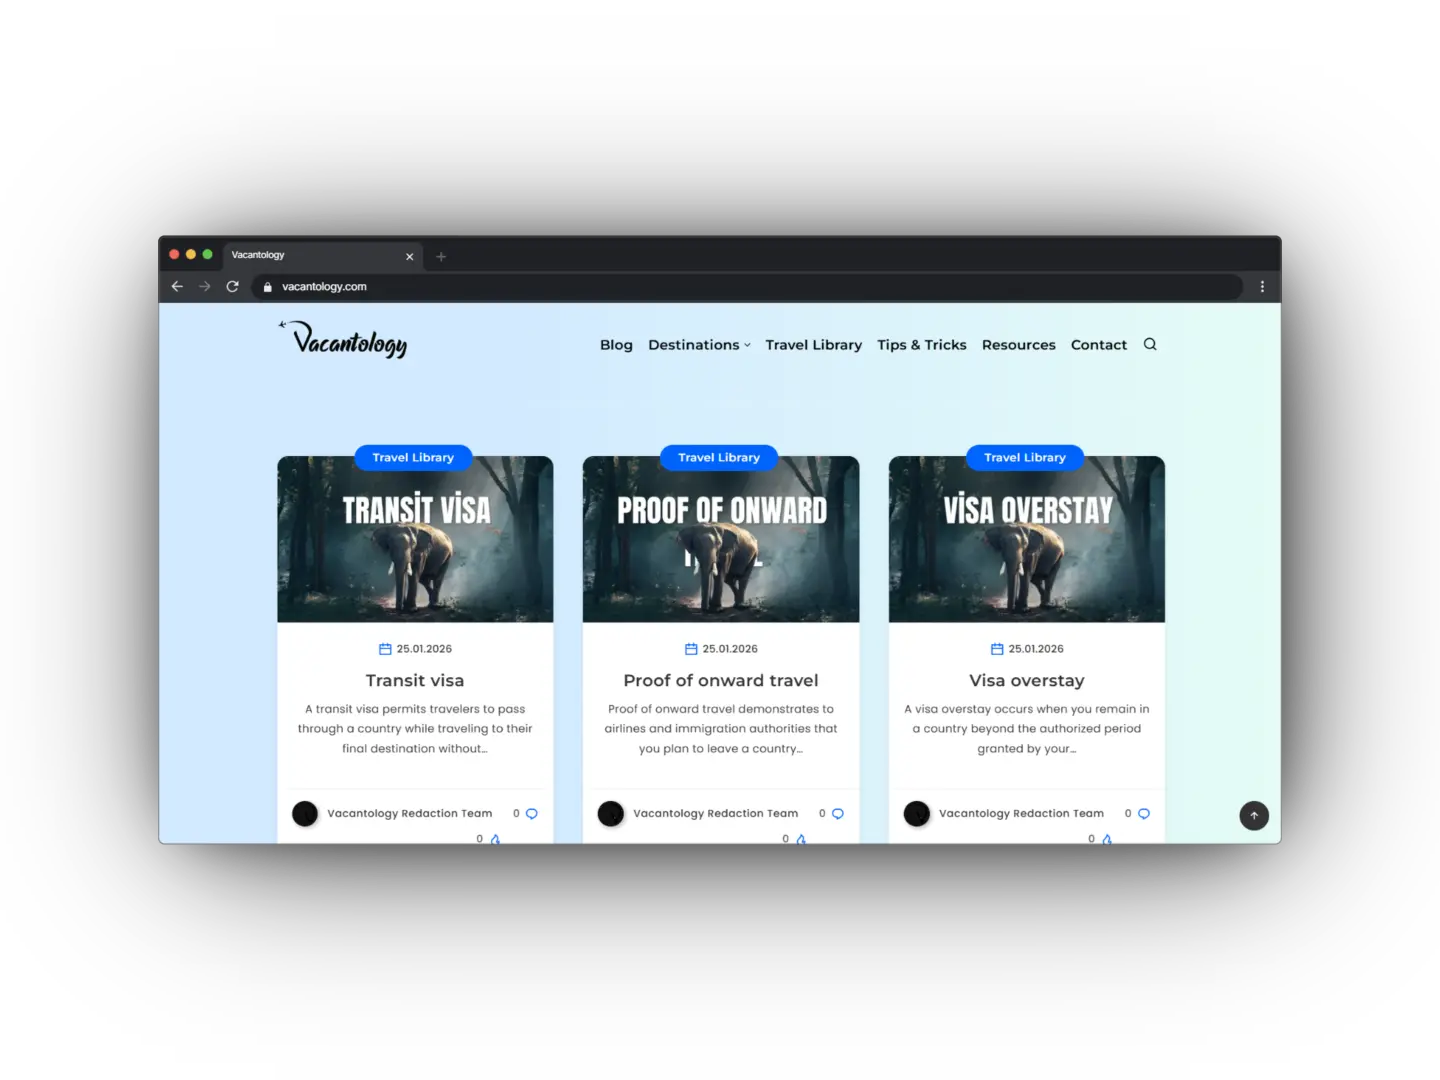Image resolution: width=1440 pixels, height=1080 pixels.
Task: Click the share icon below the Visa overstay card
Action: 1104,839
